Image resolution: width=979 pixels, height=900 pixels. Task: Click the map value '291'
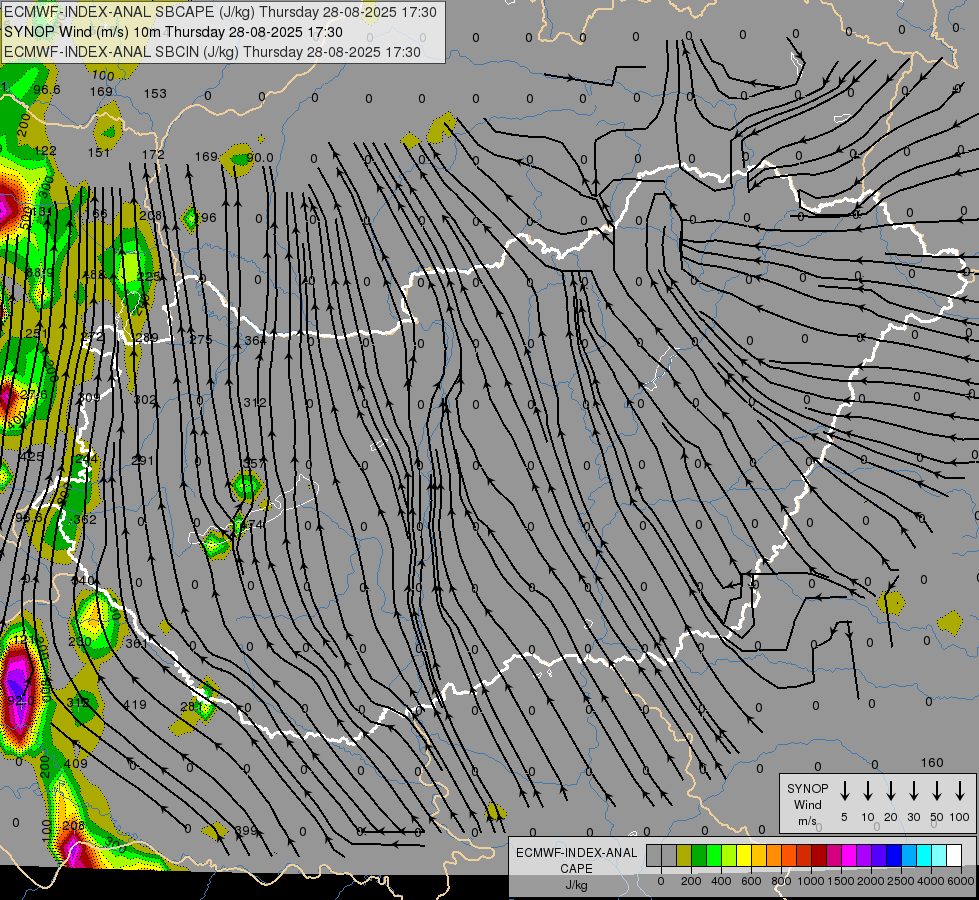143,461
